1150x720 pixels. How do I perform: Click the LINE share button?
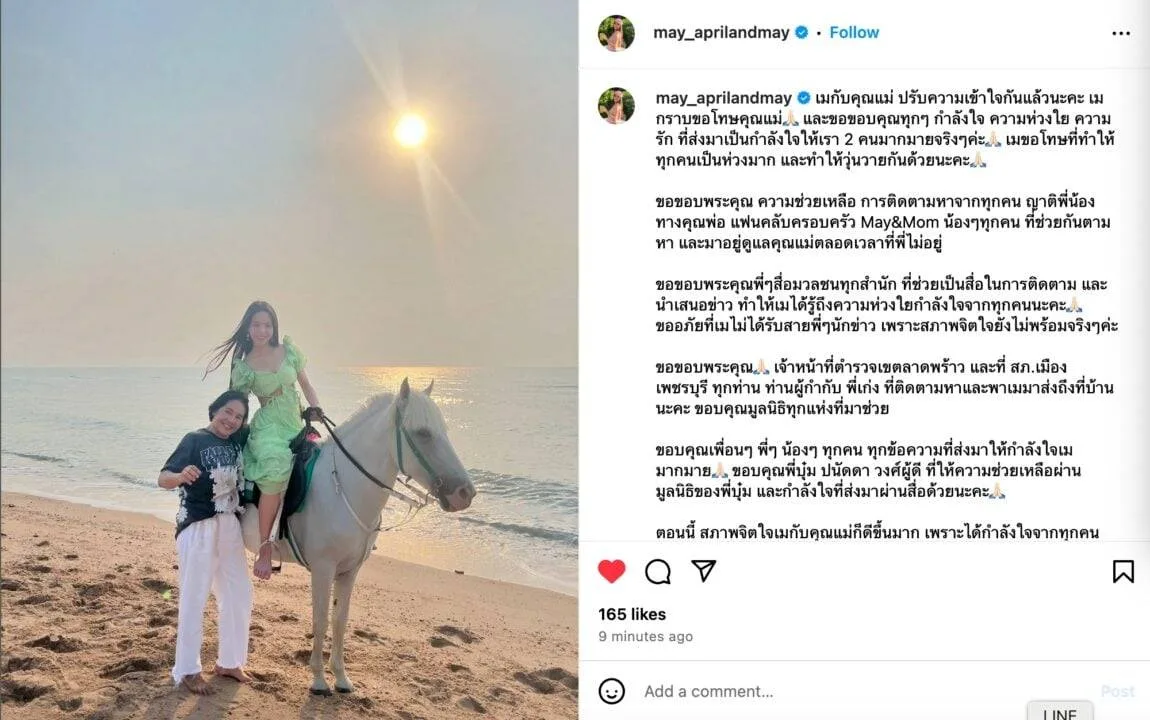(1060, 712)
